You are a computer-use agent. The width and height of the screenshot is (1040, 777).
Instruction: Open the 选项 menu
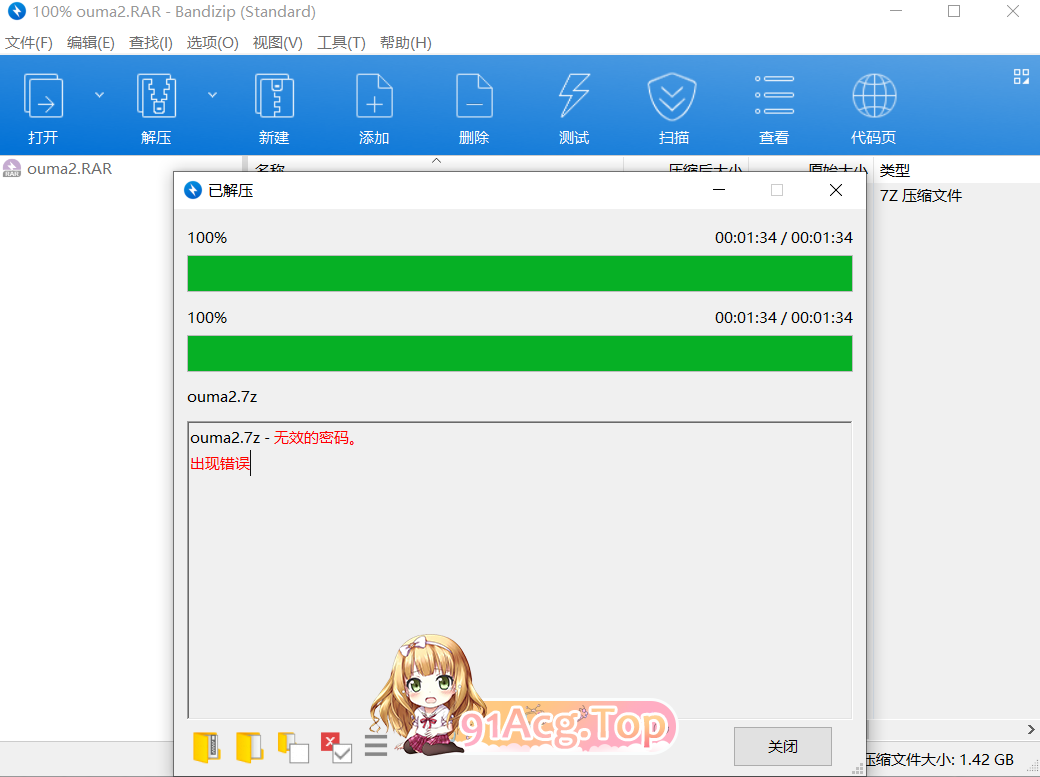[x=212, y=43]
